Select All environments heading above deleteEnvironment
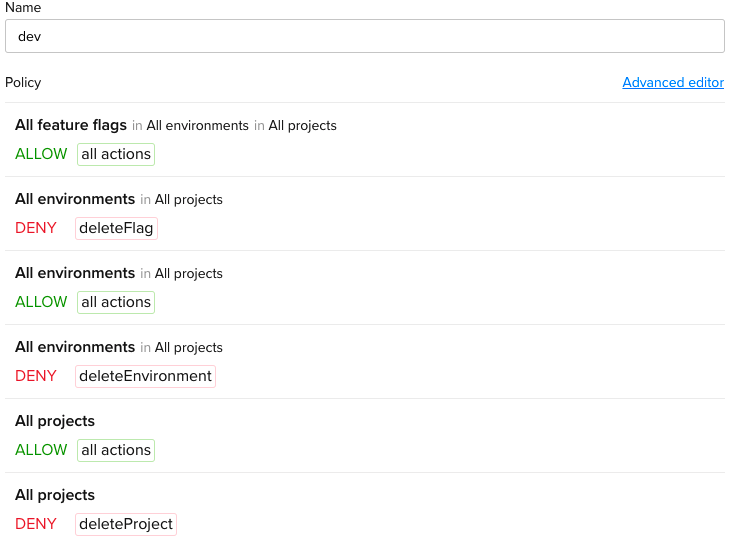730x545 pixels. click(x=75, y=347)
